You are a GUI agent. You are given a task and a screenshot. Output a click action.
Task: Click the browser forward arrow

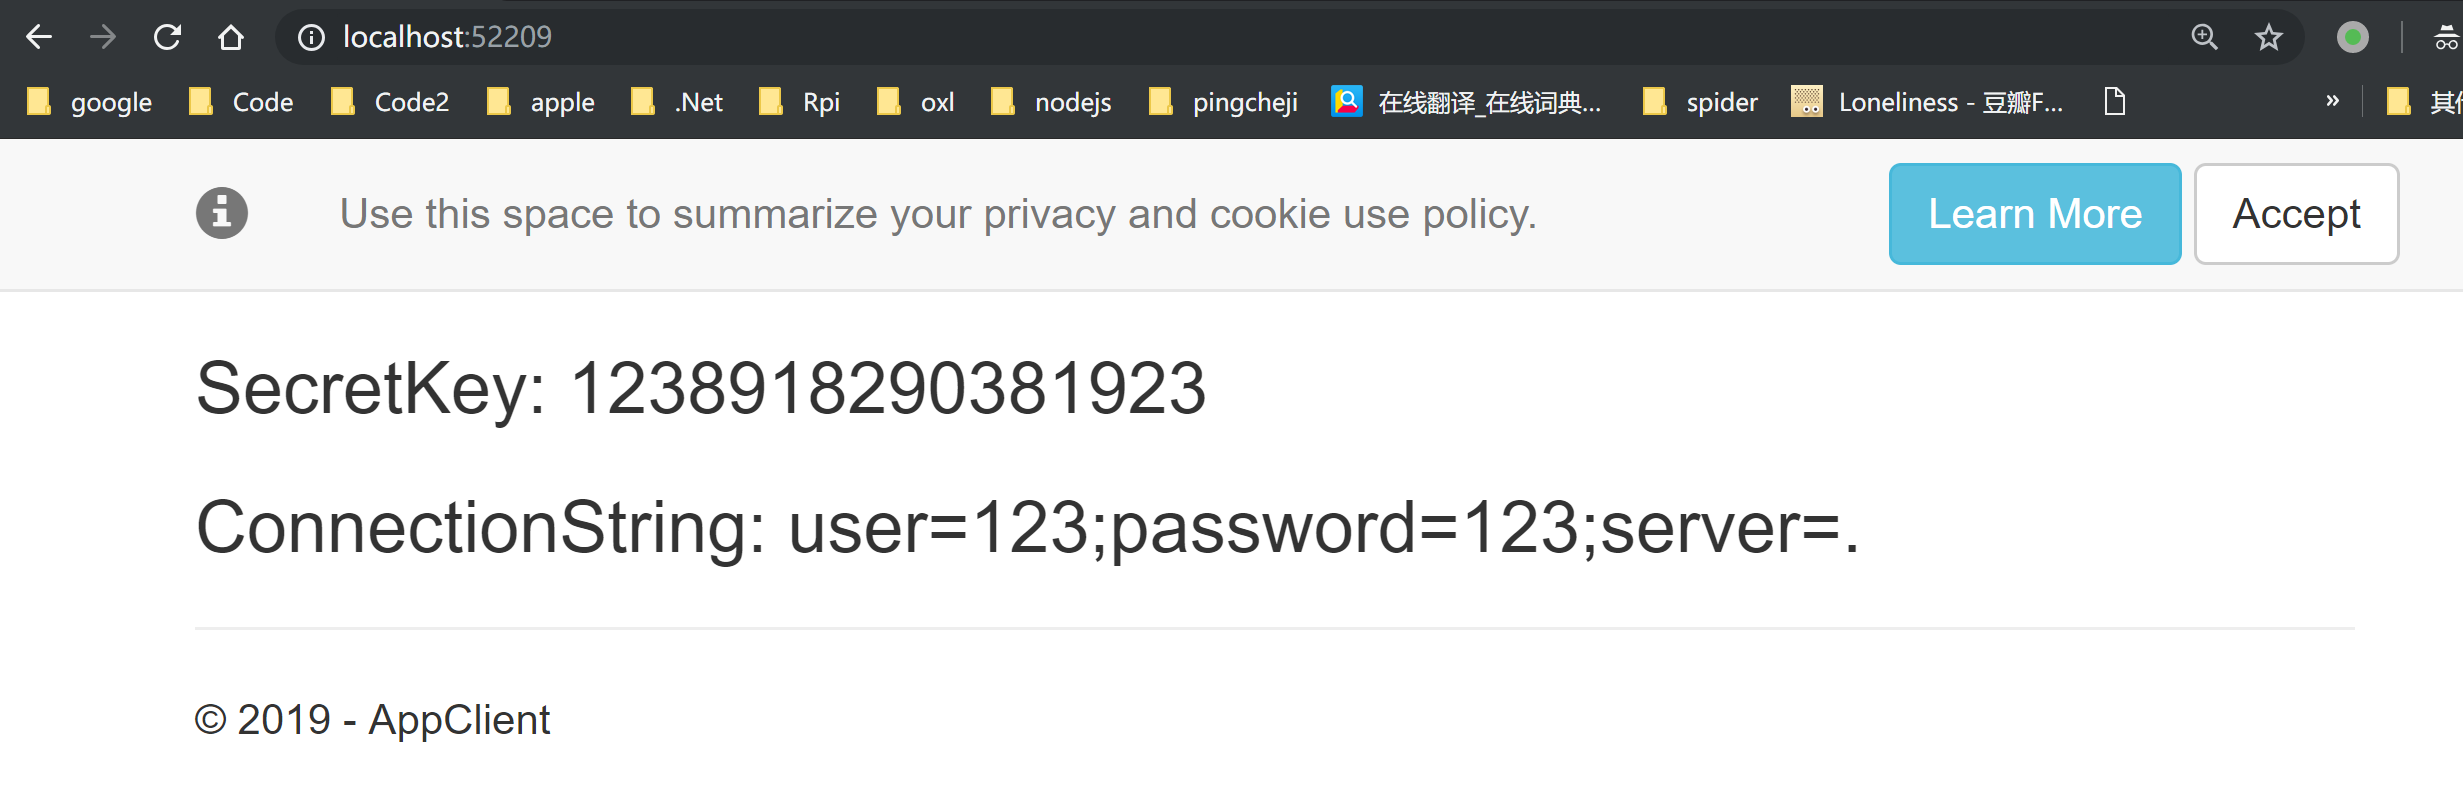pyautogui.click(x=102, y=37)
